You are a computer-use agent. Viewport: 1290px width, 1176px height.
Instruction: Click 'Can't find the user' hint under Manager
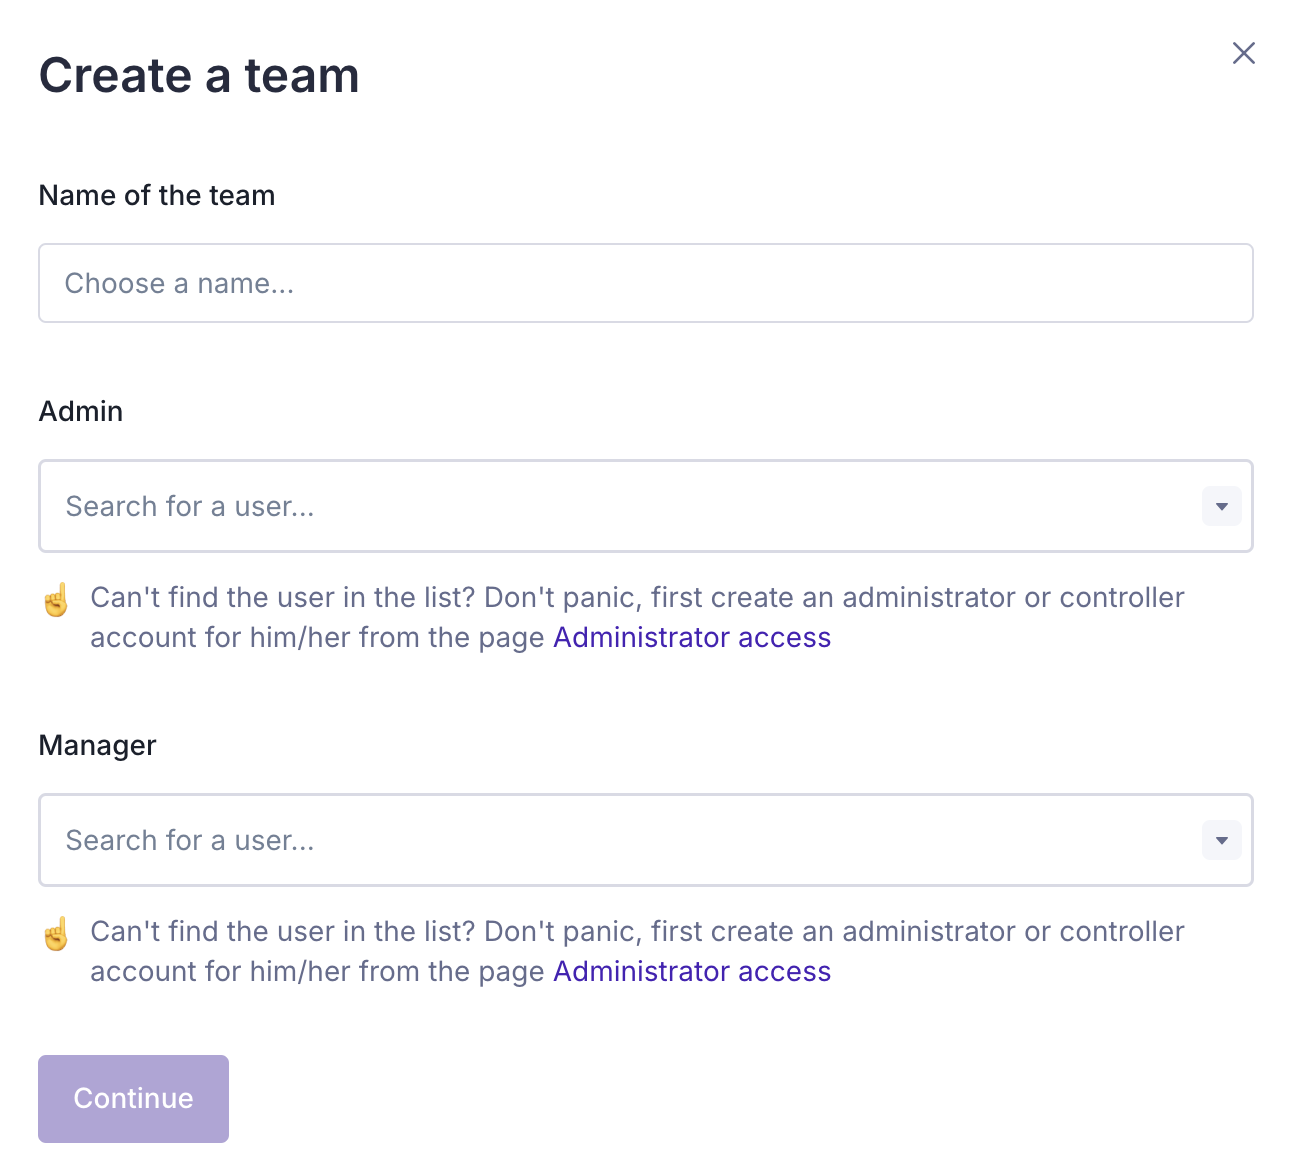[x=636, y=932]
